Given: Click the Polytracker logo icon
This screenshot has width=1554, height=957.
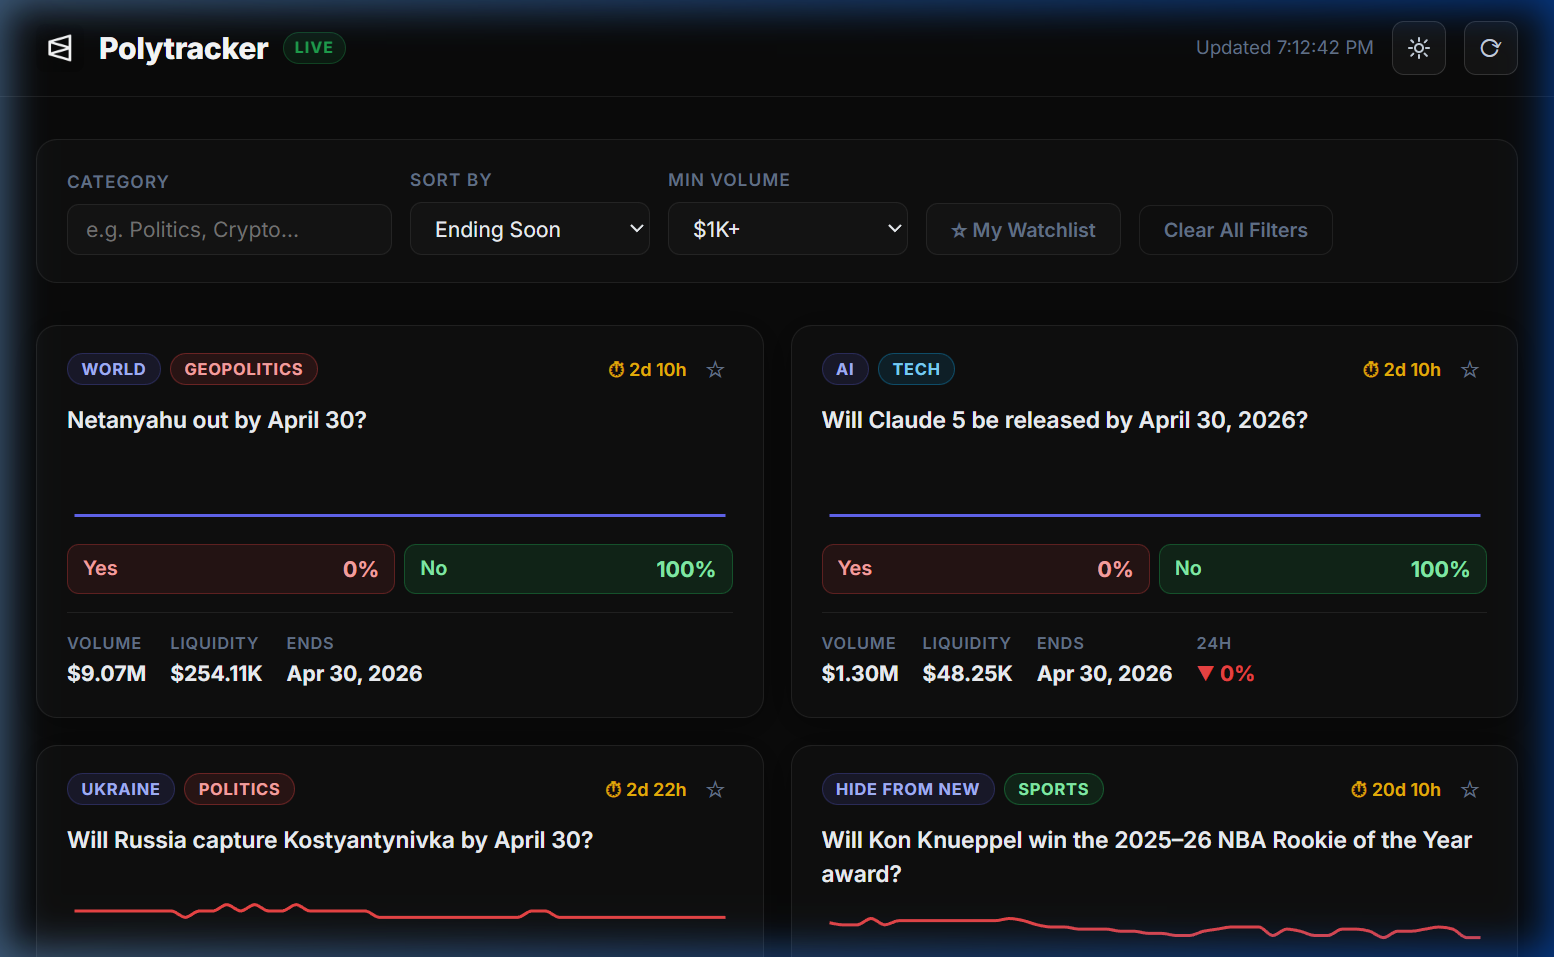Looking at the screenshot, I should (x=60, y=48).
